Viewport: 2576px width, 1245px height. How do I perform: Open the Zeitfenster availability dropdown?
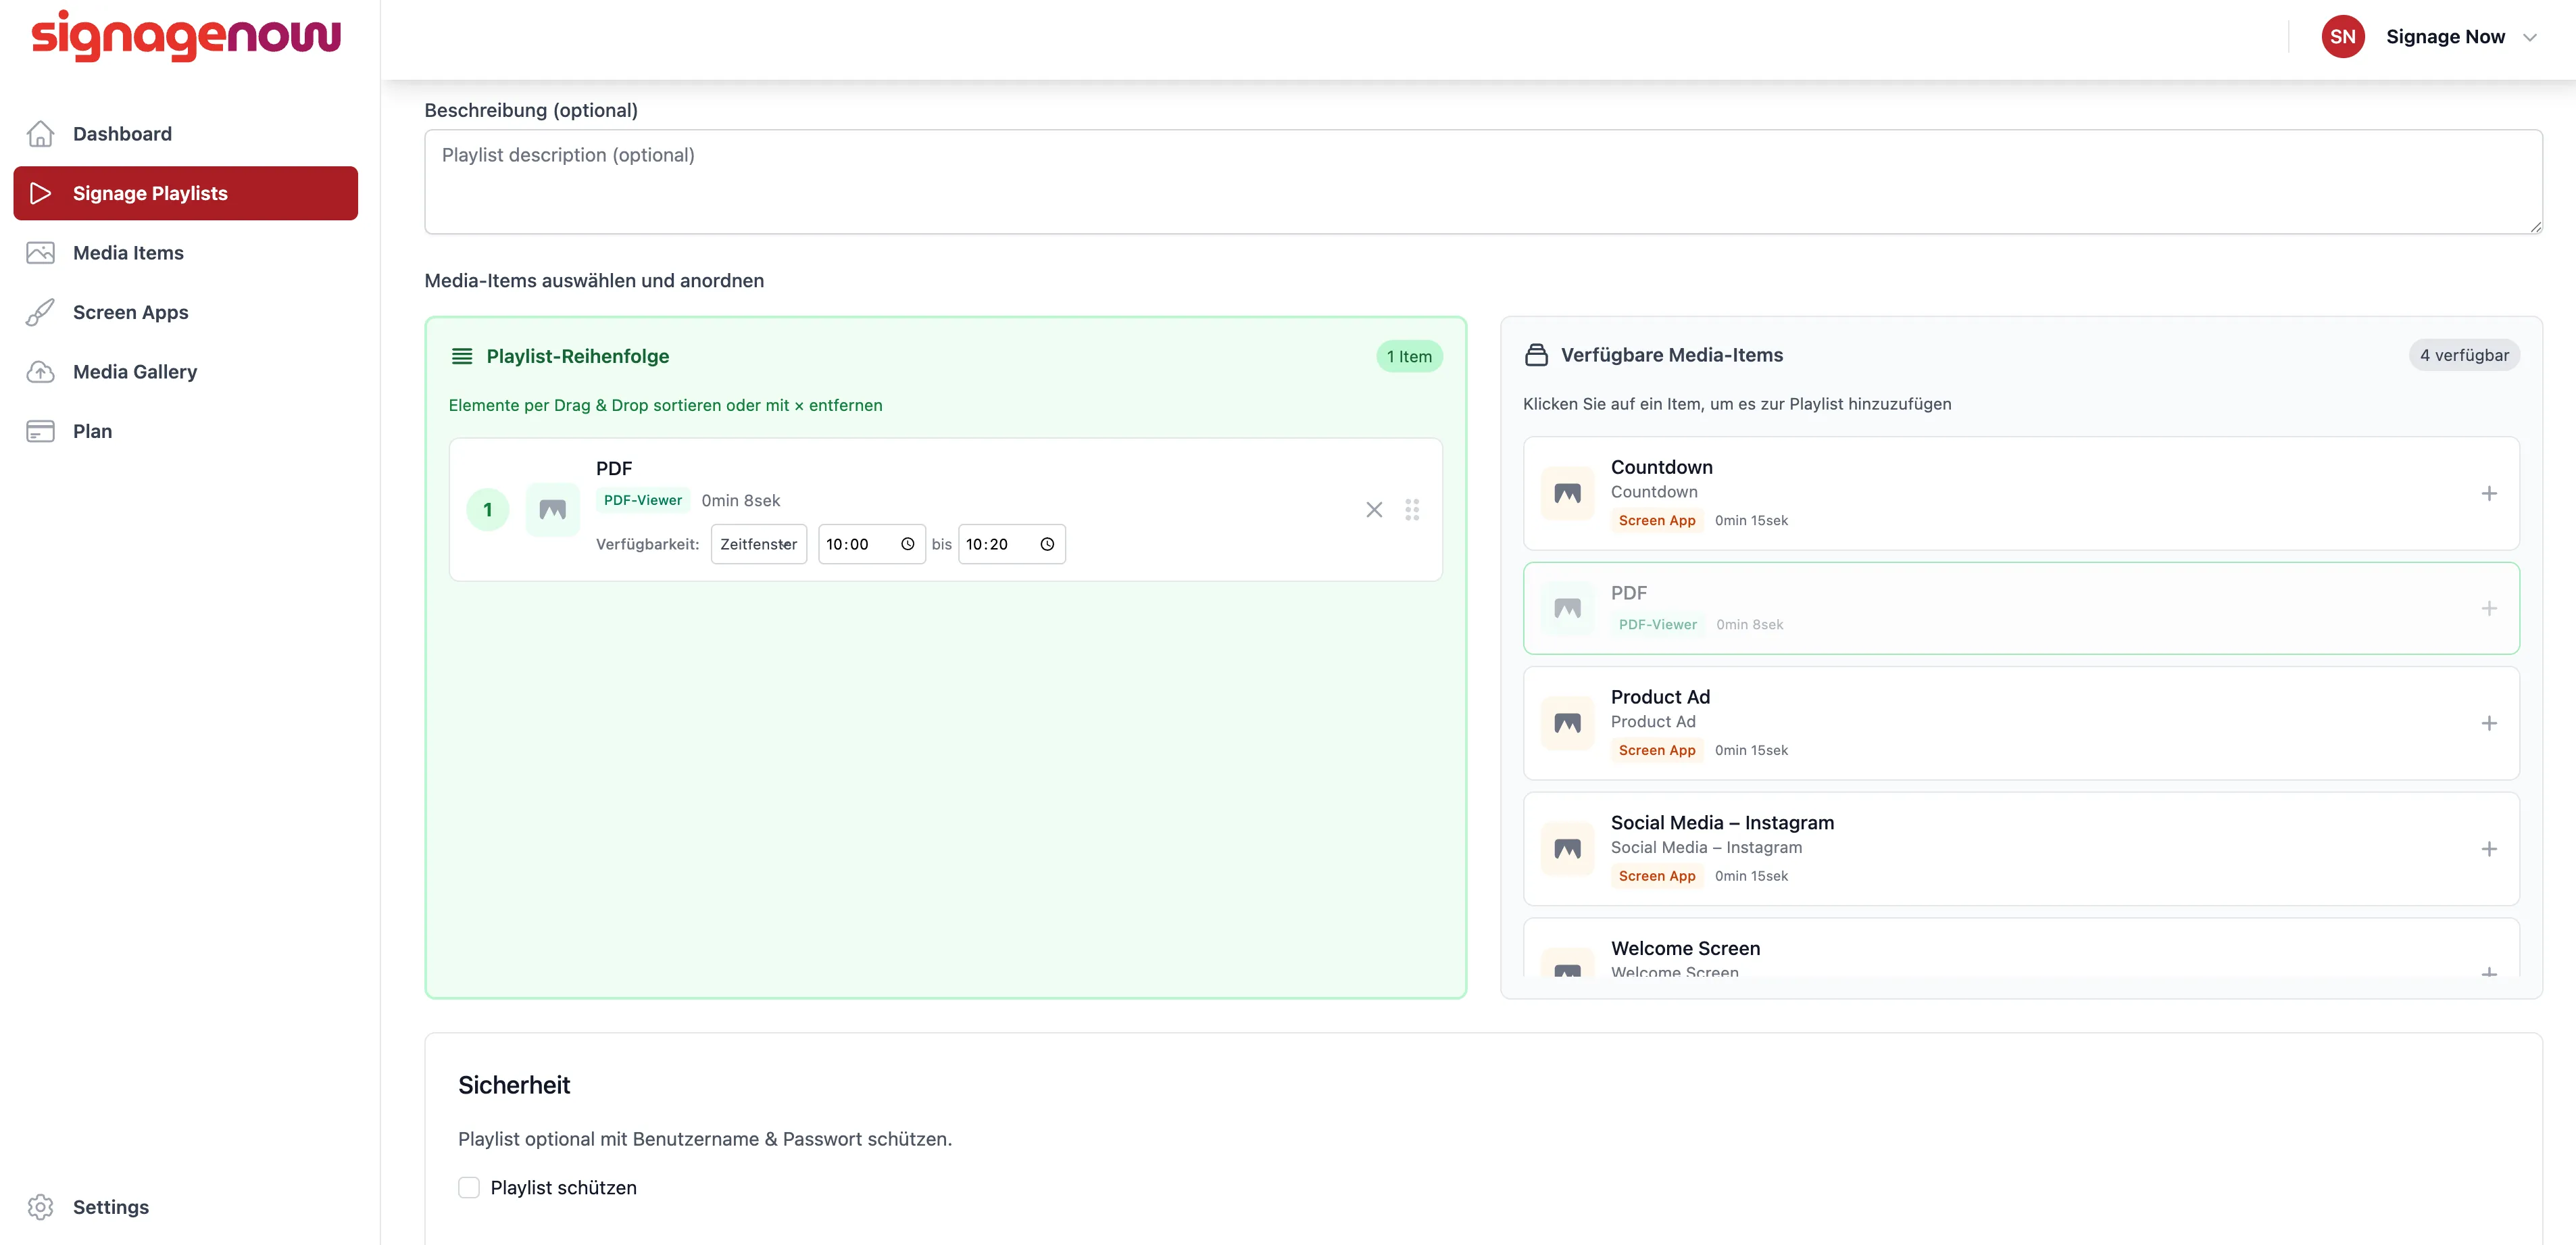759,544
